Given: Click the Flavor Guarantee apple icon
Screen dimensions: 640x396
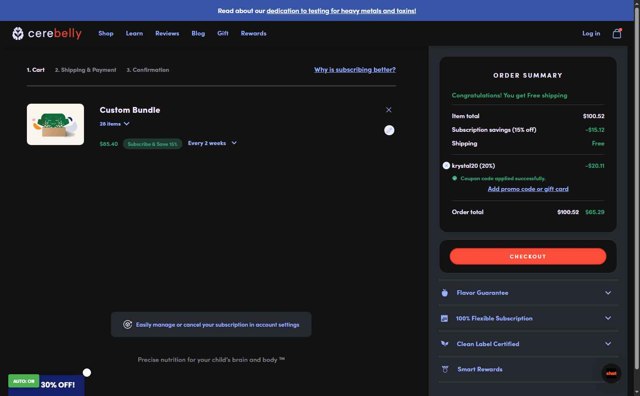Looking at the screenshot, I should [x=444, y=293].
